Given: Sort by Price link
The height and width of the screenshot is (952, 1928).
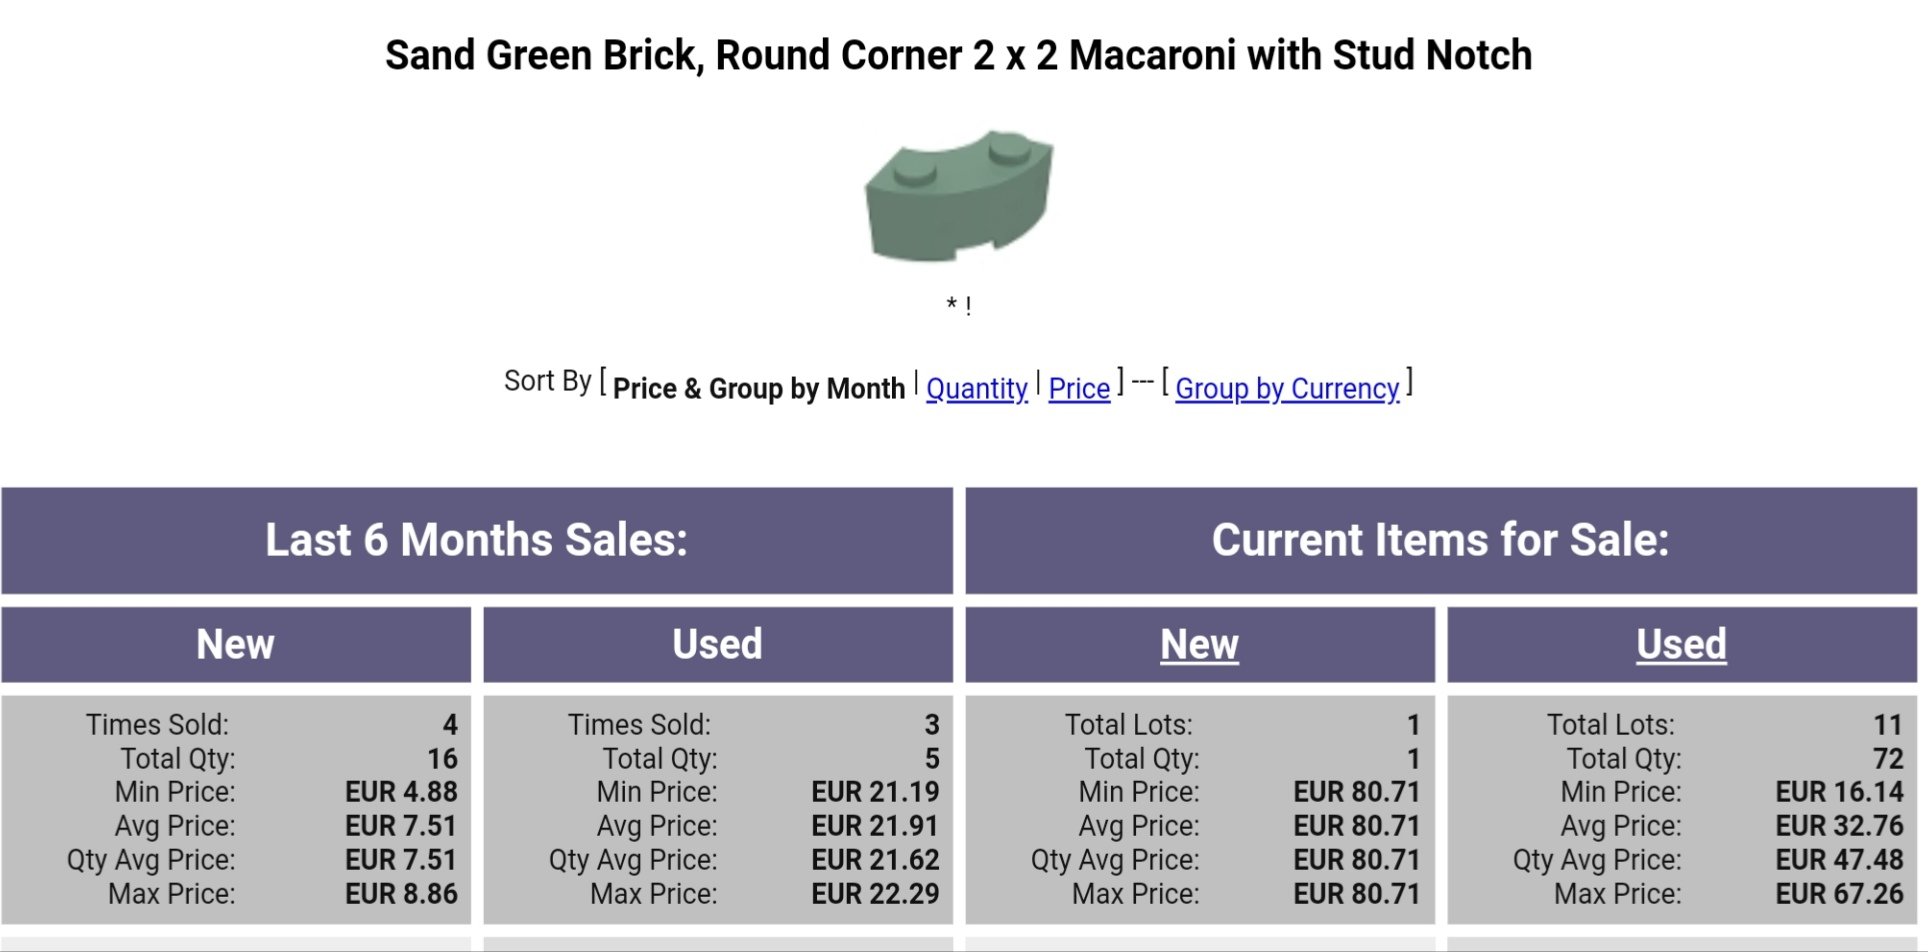Looking at the screenshot, I should tap(1079, 388).
